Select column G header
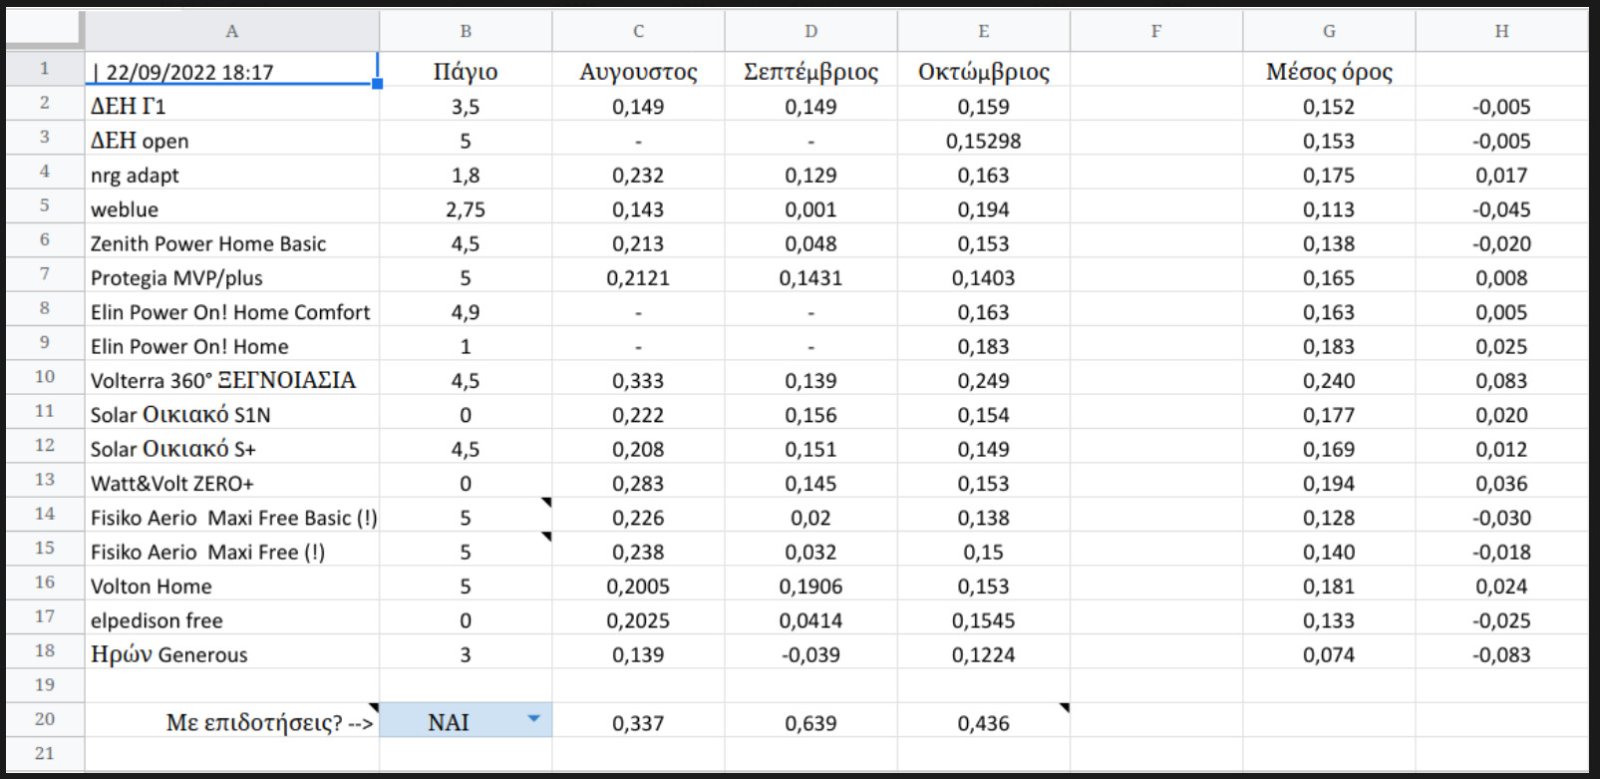1600x779 pixels. pyautogui.click(x=1329, y=31)
